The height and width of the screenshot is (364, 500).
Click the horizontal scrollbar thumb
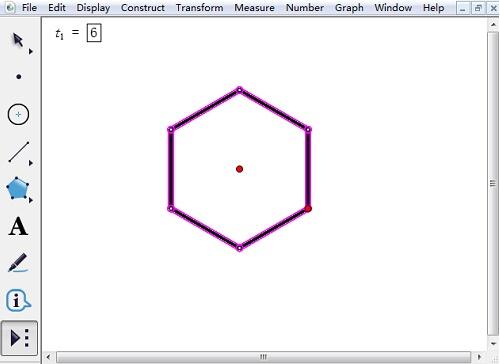coord(263,357)
